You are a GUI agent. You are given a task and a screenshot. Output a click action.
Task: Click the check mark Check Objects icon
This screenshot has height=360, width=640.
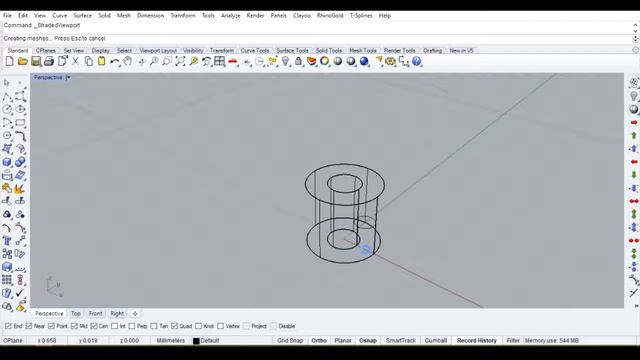20,293
